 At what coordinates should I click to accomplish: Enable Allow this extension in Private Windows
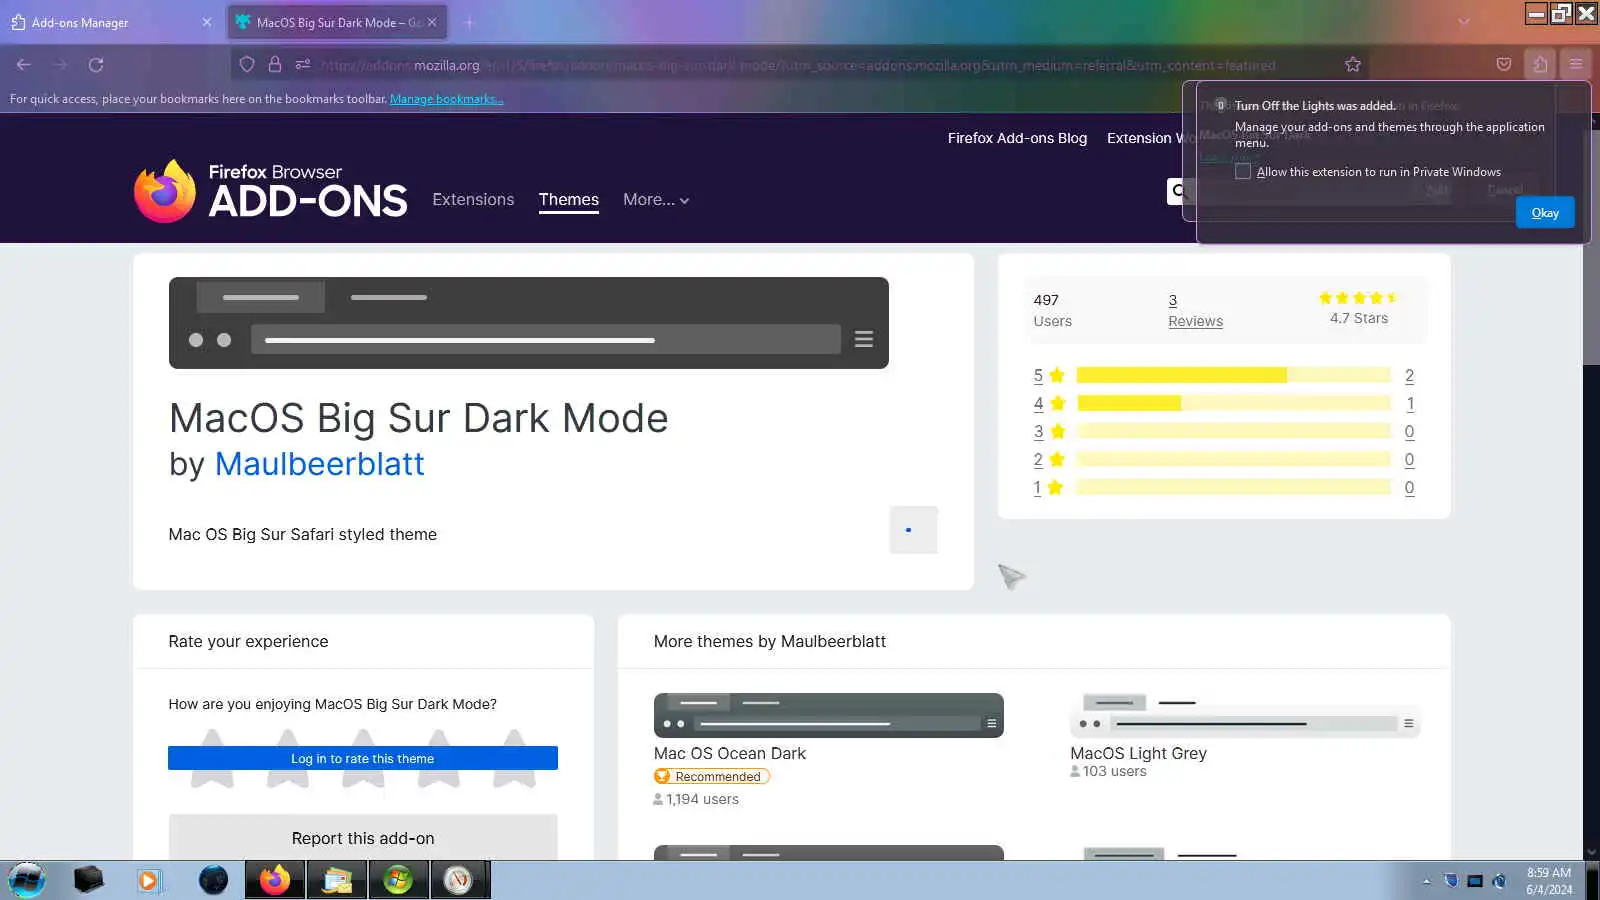[x=1243, y=172]
